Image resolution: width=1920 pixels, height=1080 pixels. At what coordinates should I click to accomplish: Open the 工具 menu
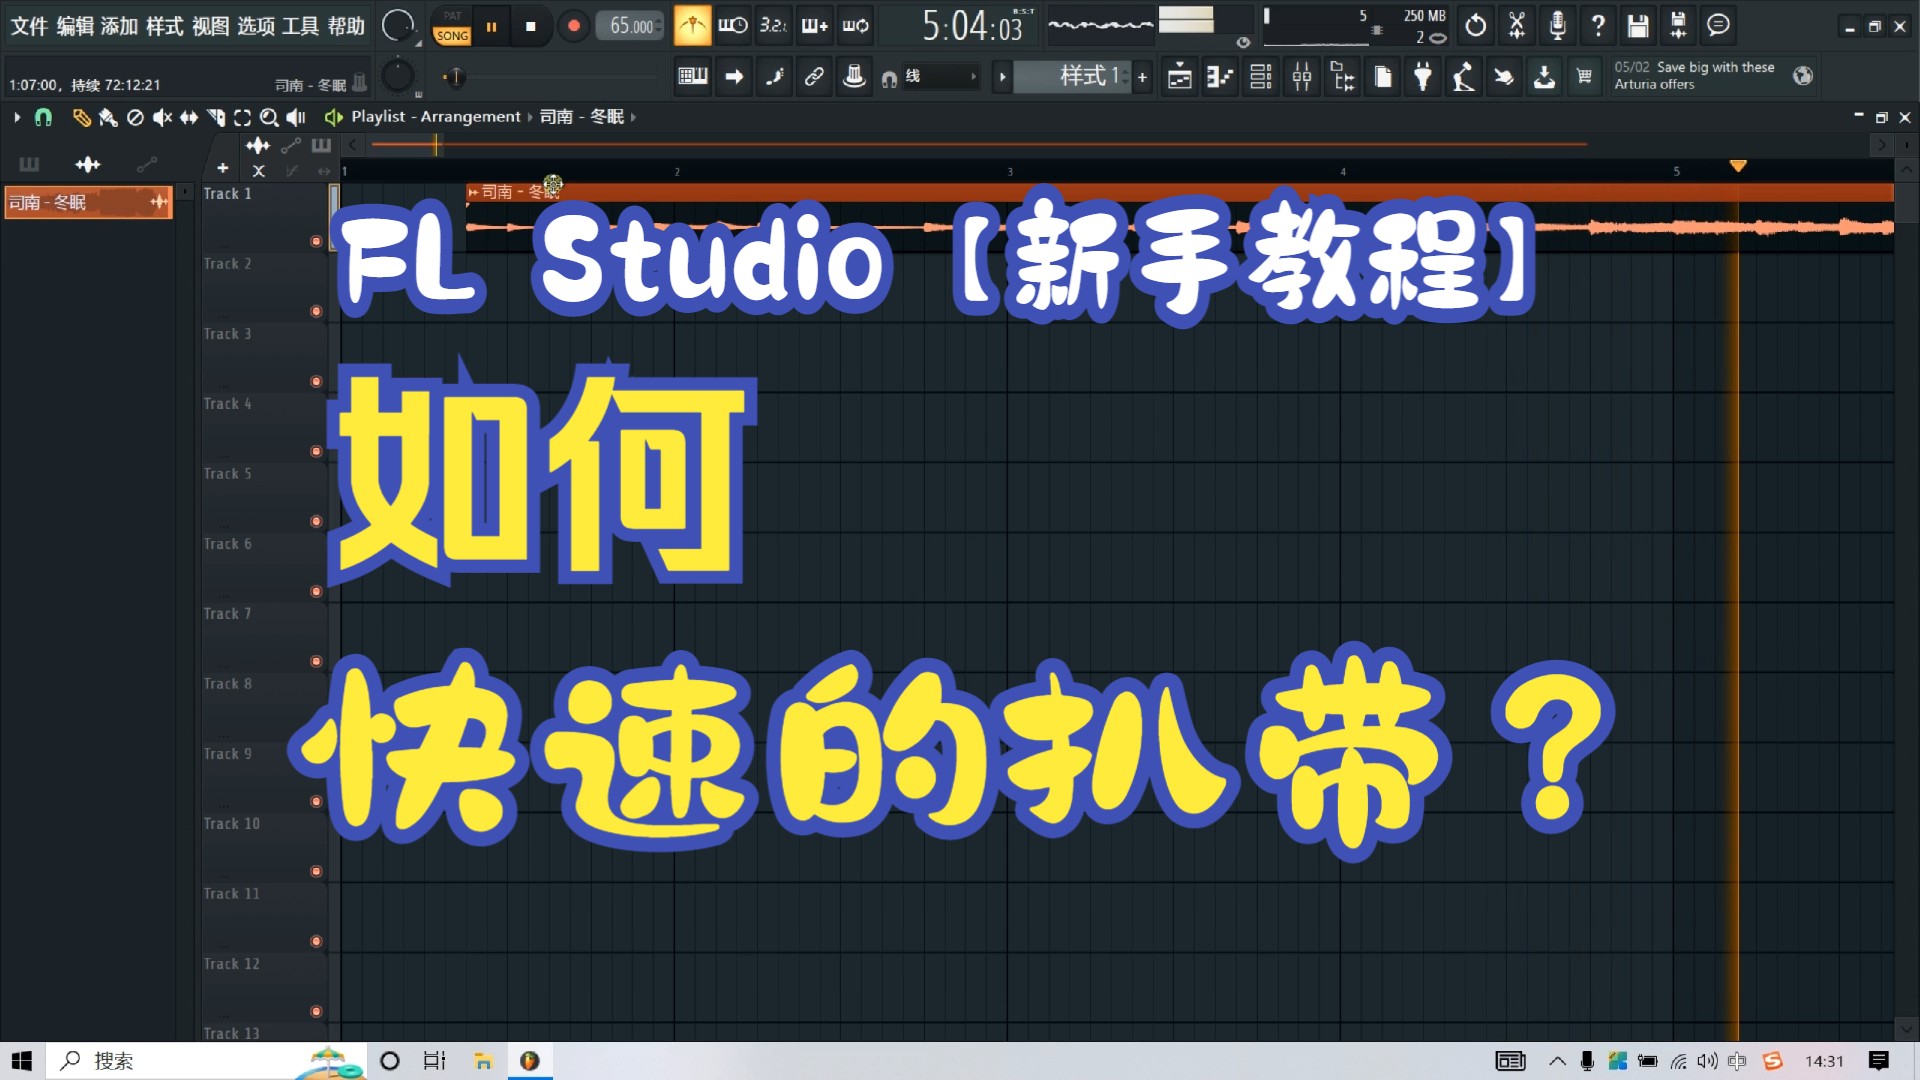pyautogui.click(x=300, y=26)
